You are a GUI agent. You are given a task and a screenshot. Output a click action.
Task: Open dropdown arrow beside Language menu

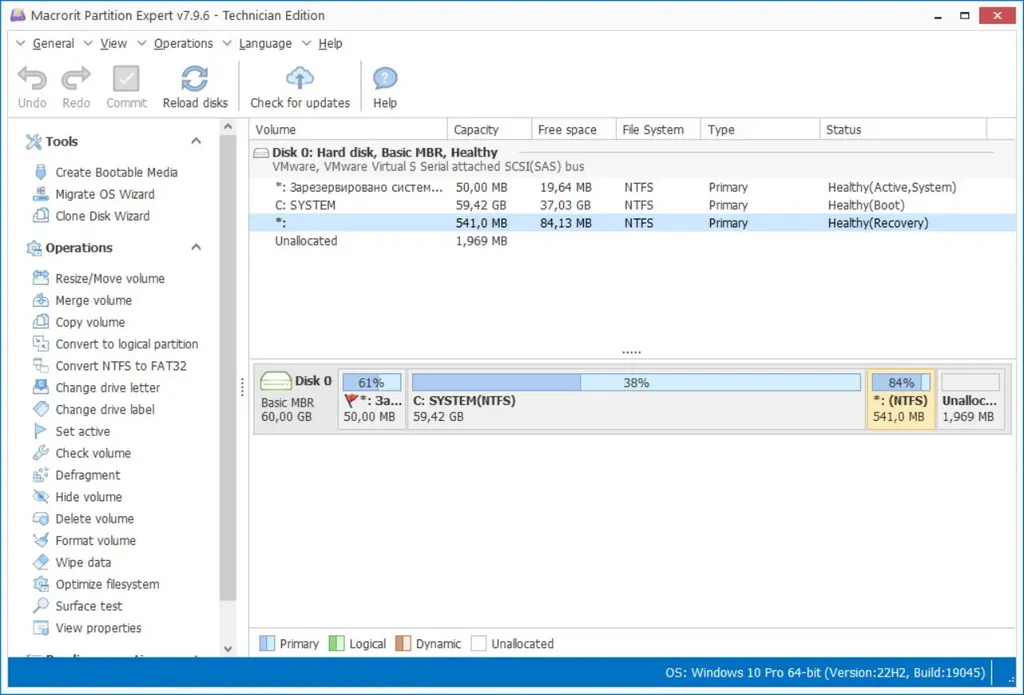[227, 44]
